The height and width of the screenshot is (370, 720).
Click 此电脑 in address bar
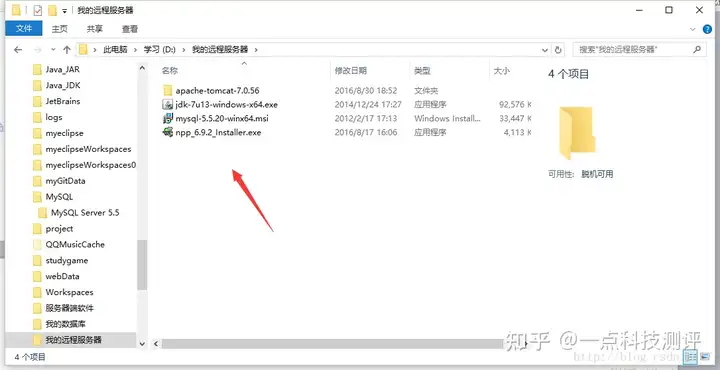coord(115,50)
